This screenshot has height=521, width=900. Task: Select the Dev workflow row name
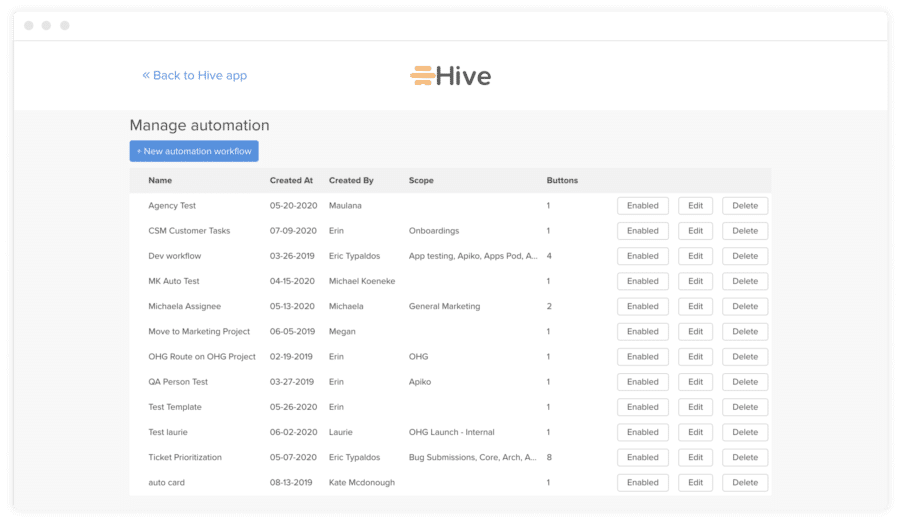174,256
